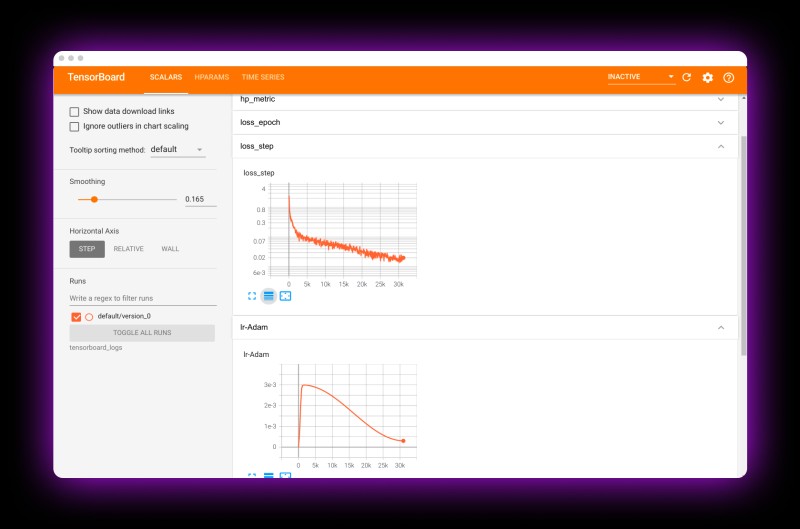Image resolution: width=800 pixels, height=529 pixels.
Task: Switch to the TIME SERIES tab
Action: [x=263, y=77]
